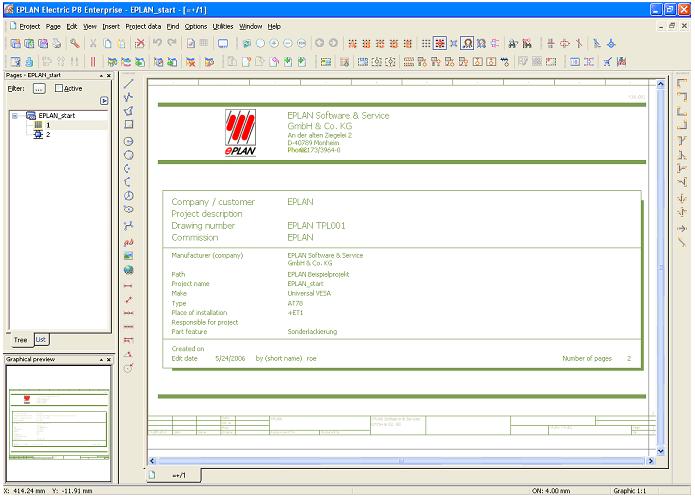This screenshot has width=695, height=500.
Task: Click the Find binoculars icon
Action: (513, 43)
